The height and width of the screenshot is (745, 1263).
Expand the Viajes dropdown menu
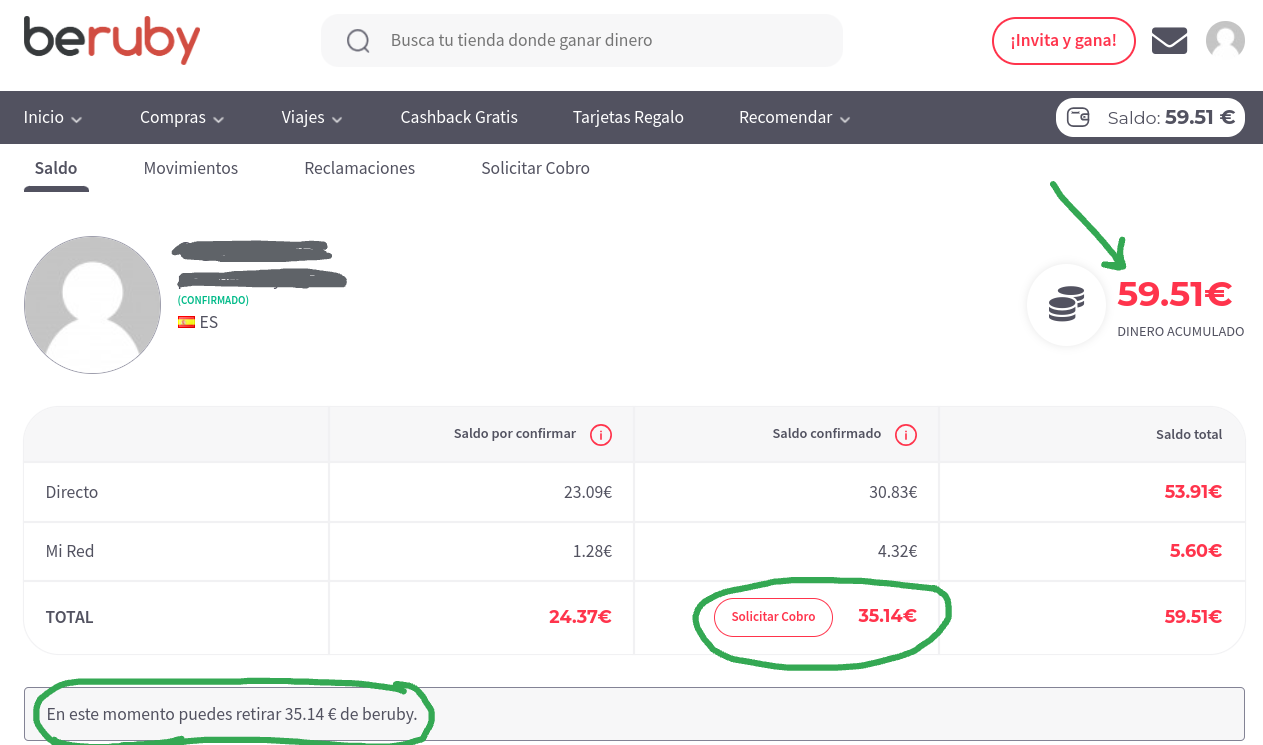tap(312, 118)
